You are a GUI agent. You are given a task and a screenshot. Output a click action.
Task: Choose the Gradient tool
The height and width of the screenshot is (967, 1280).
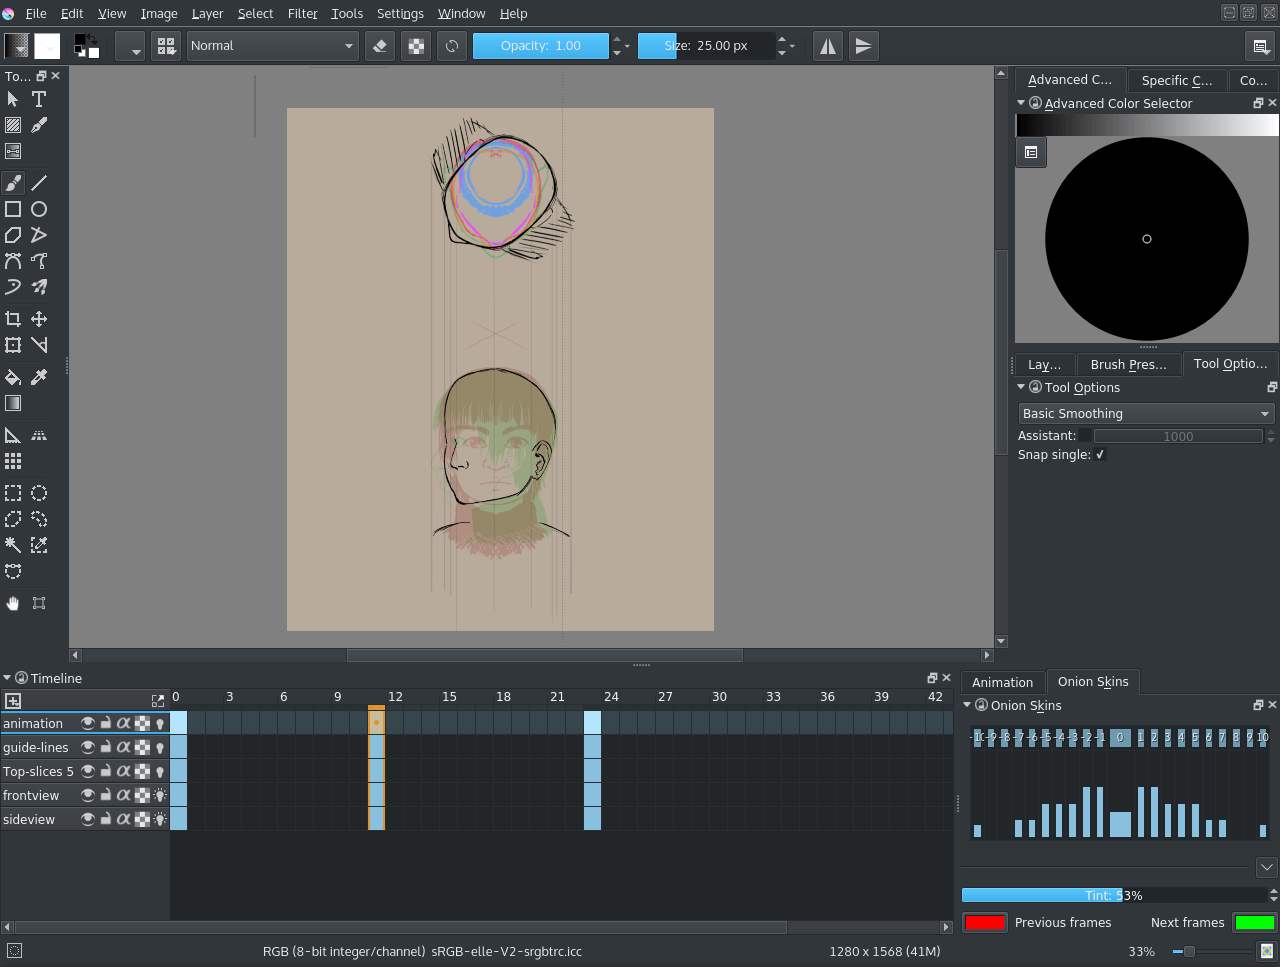point(13,403)
